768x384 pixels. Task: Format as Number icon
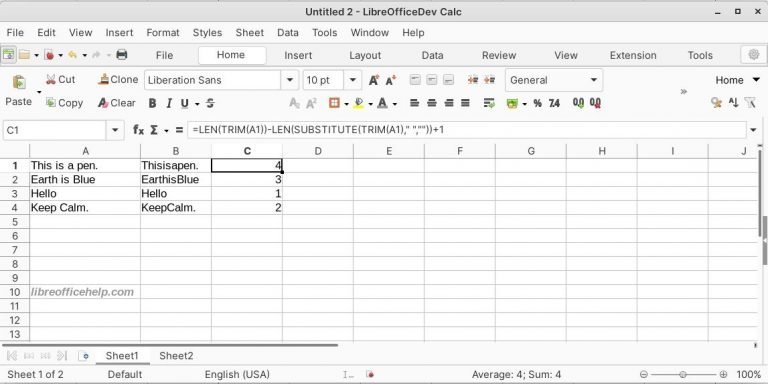(x=554, y=103)
